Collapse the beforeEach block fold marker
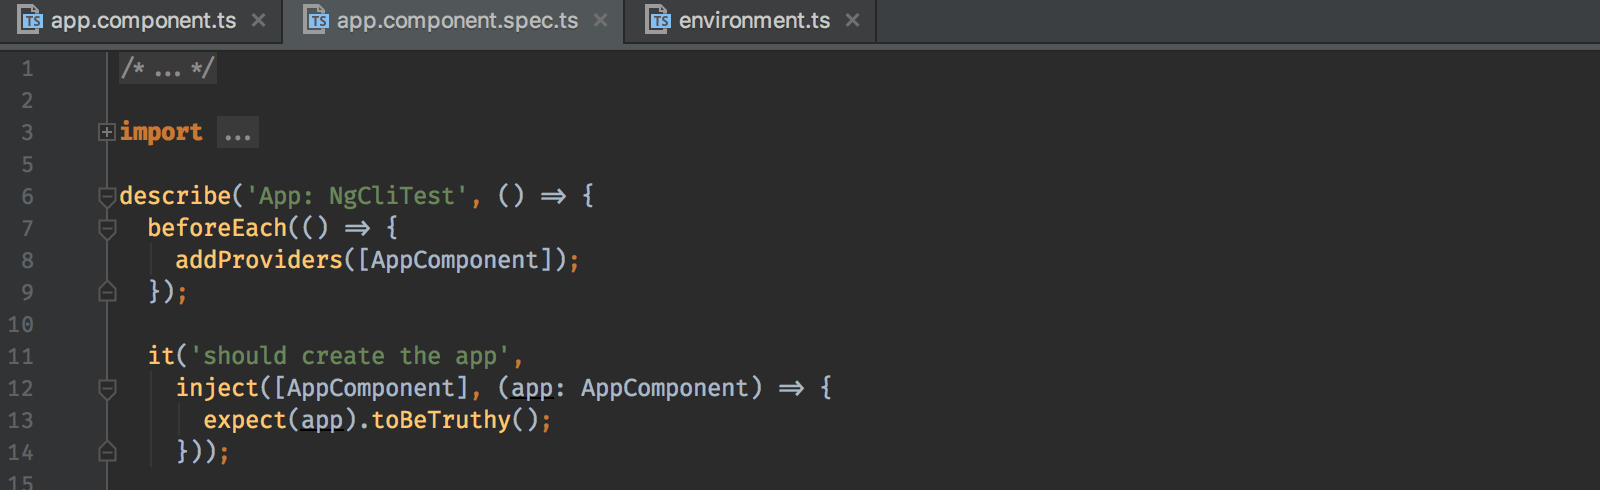 click(x=107, y=229)
